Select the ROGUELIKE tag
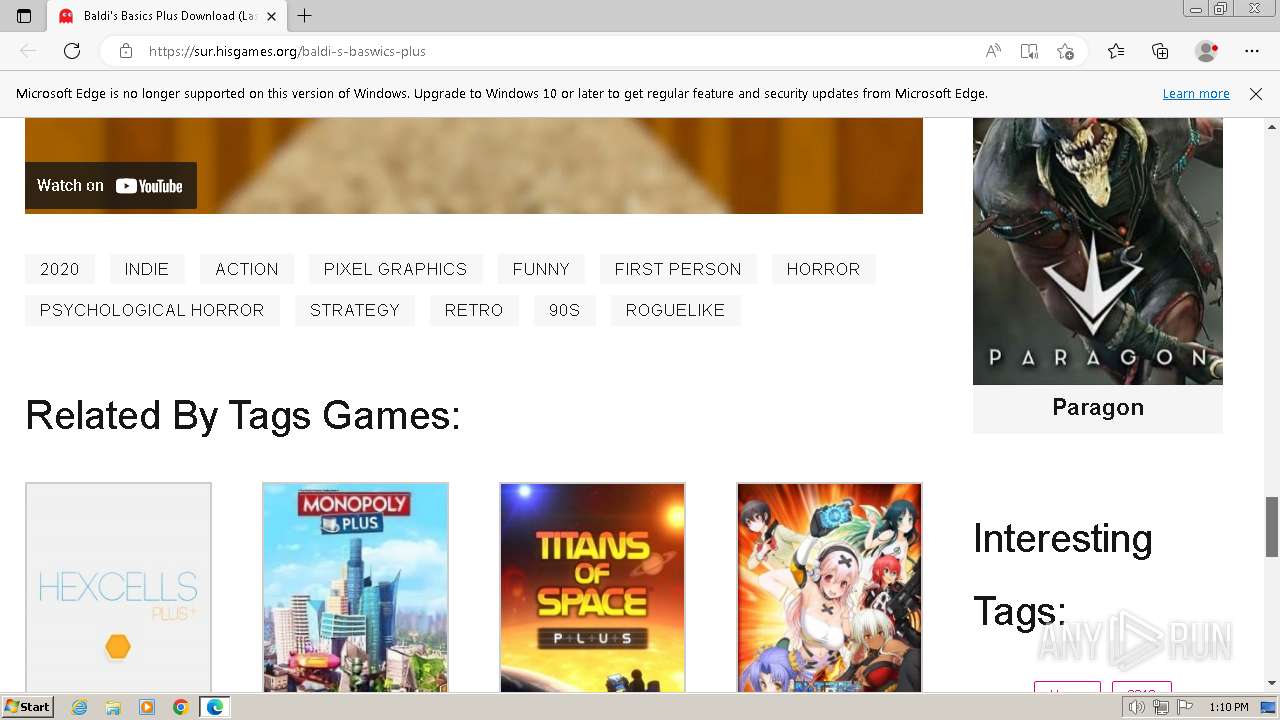The width and height of the screenshot is (1280, 720). [675, 310]
